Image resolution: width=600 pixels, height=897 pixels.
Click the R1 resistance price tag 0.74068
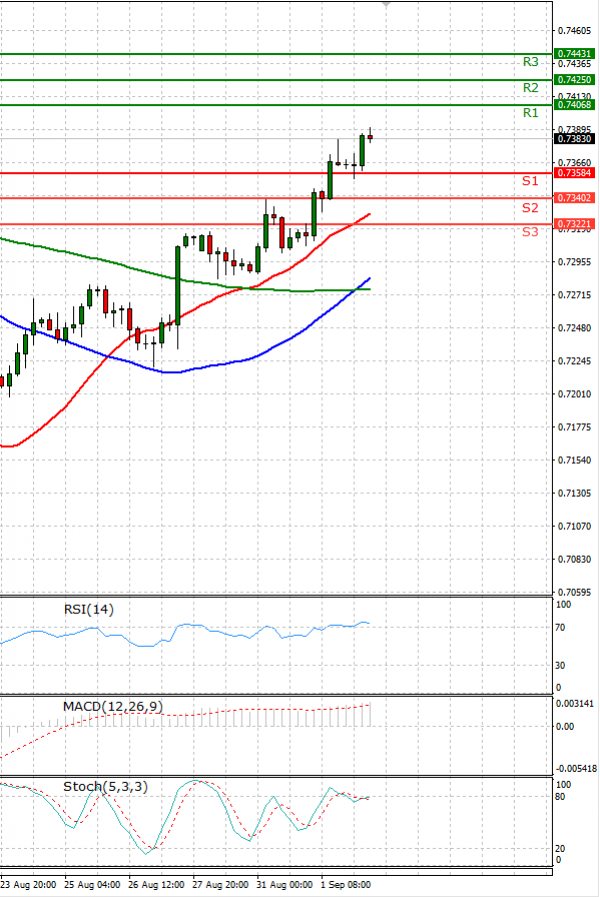click(x=574, y=105)
